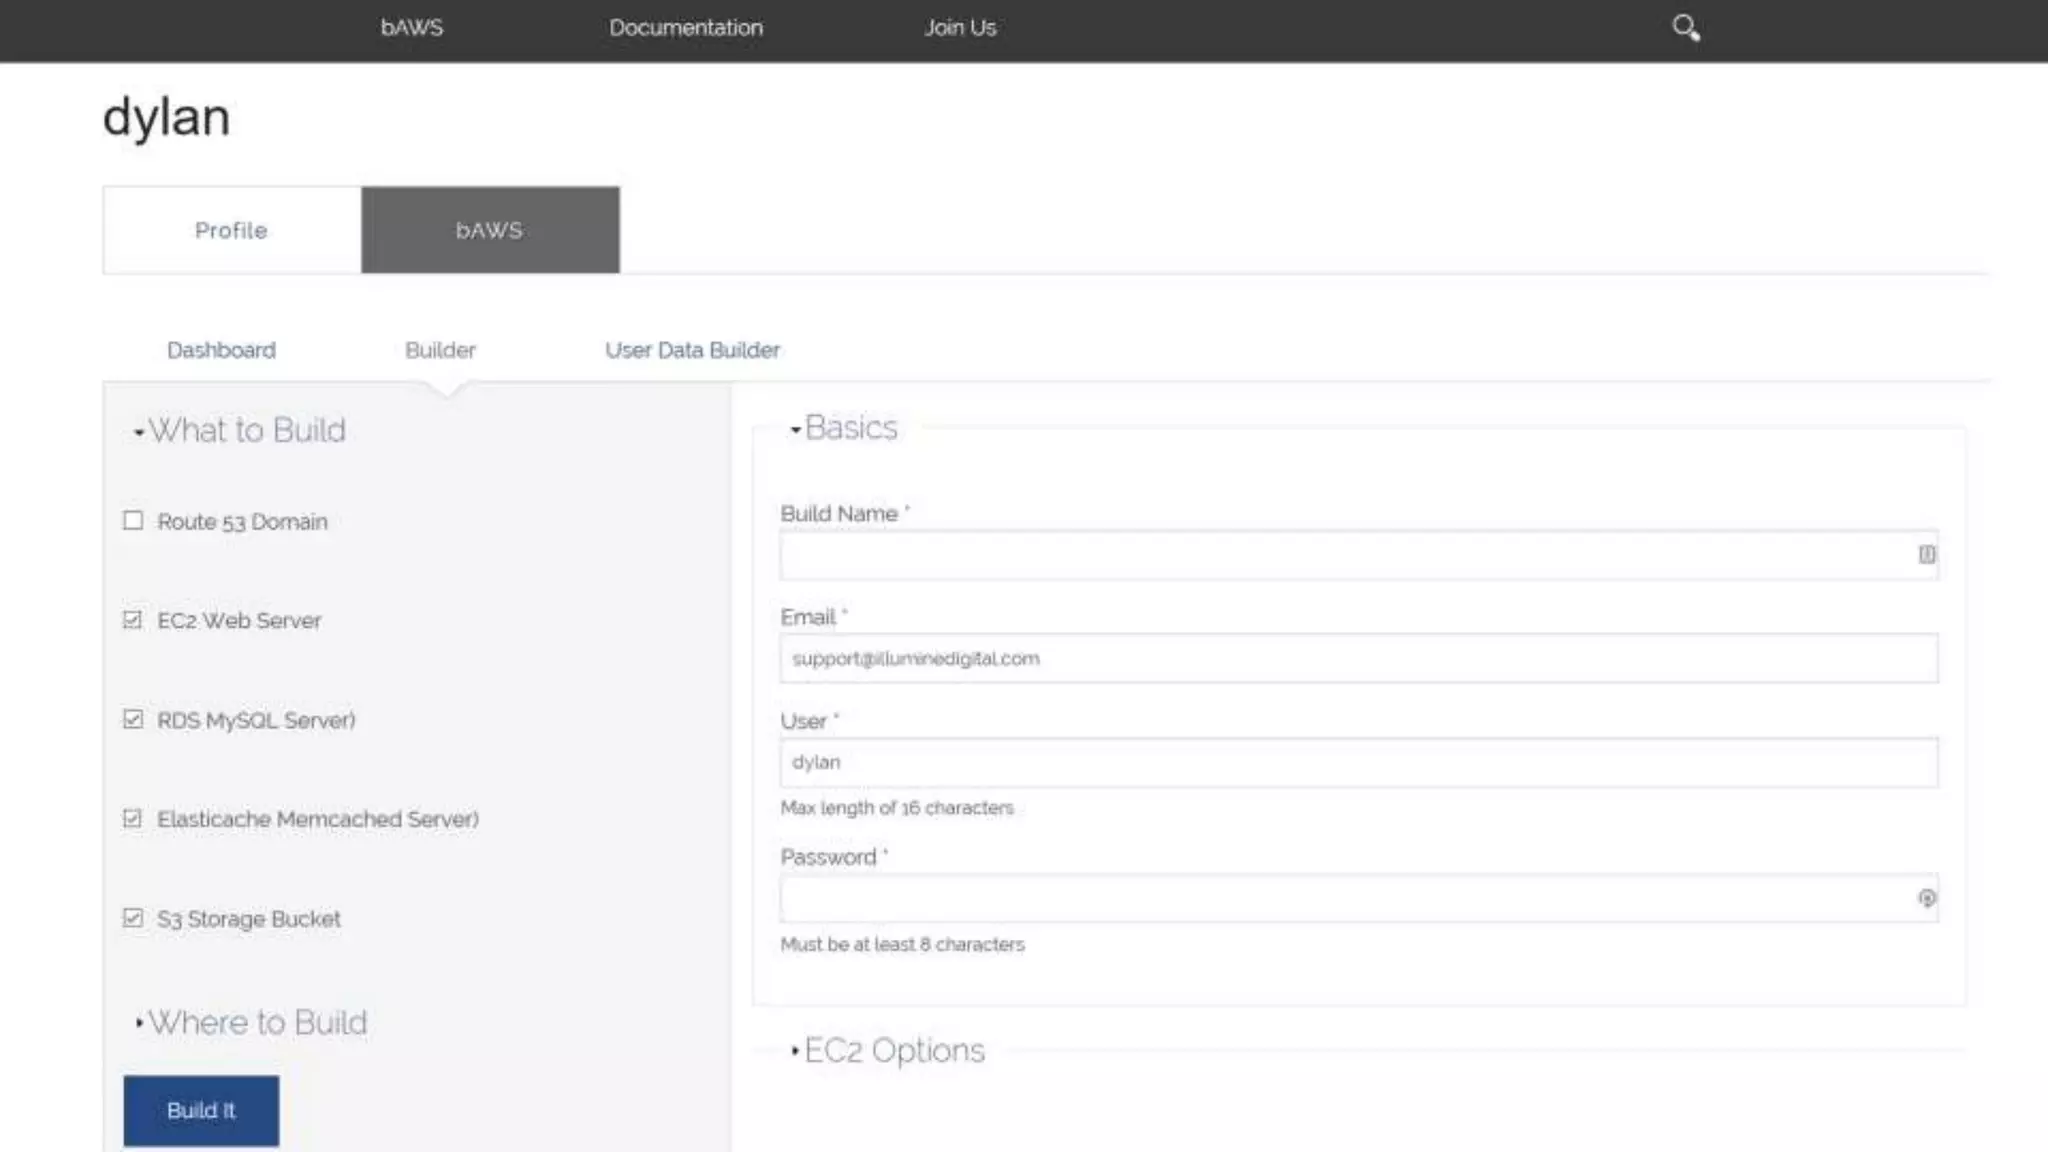The width and height of the screenshot is (2048, 1152).
Task: Open the Dashboard sub-tab
Action: pos(221,351)
